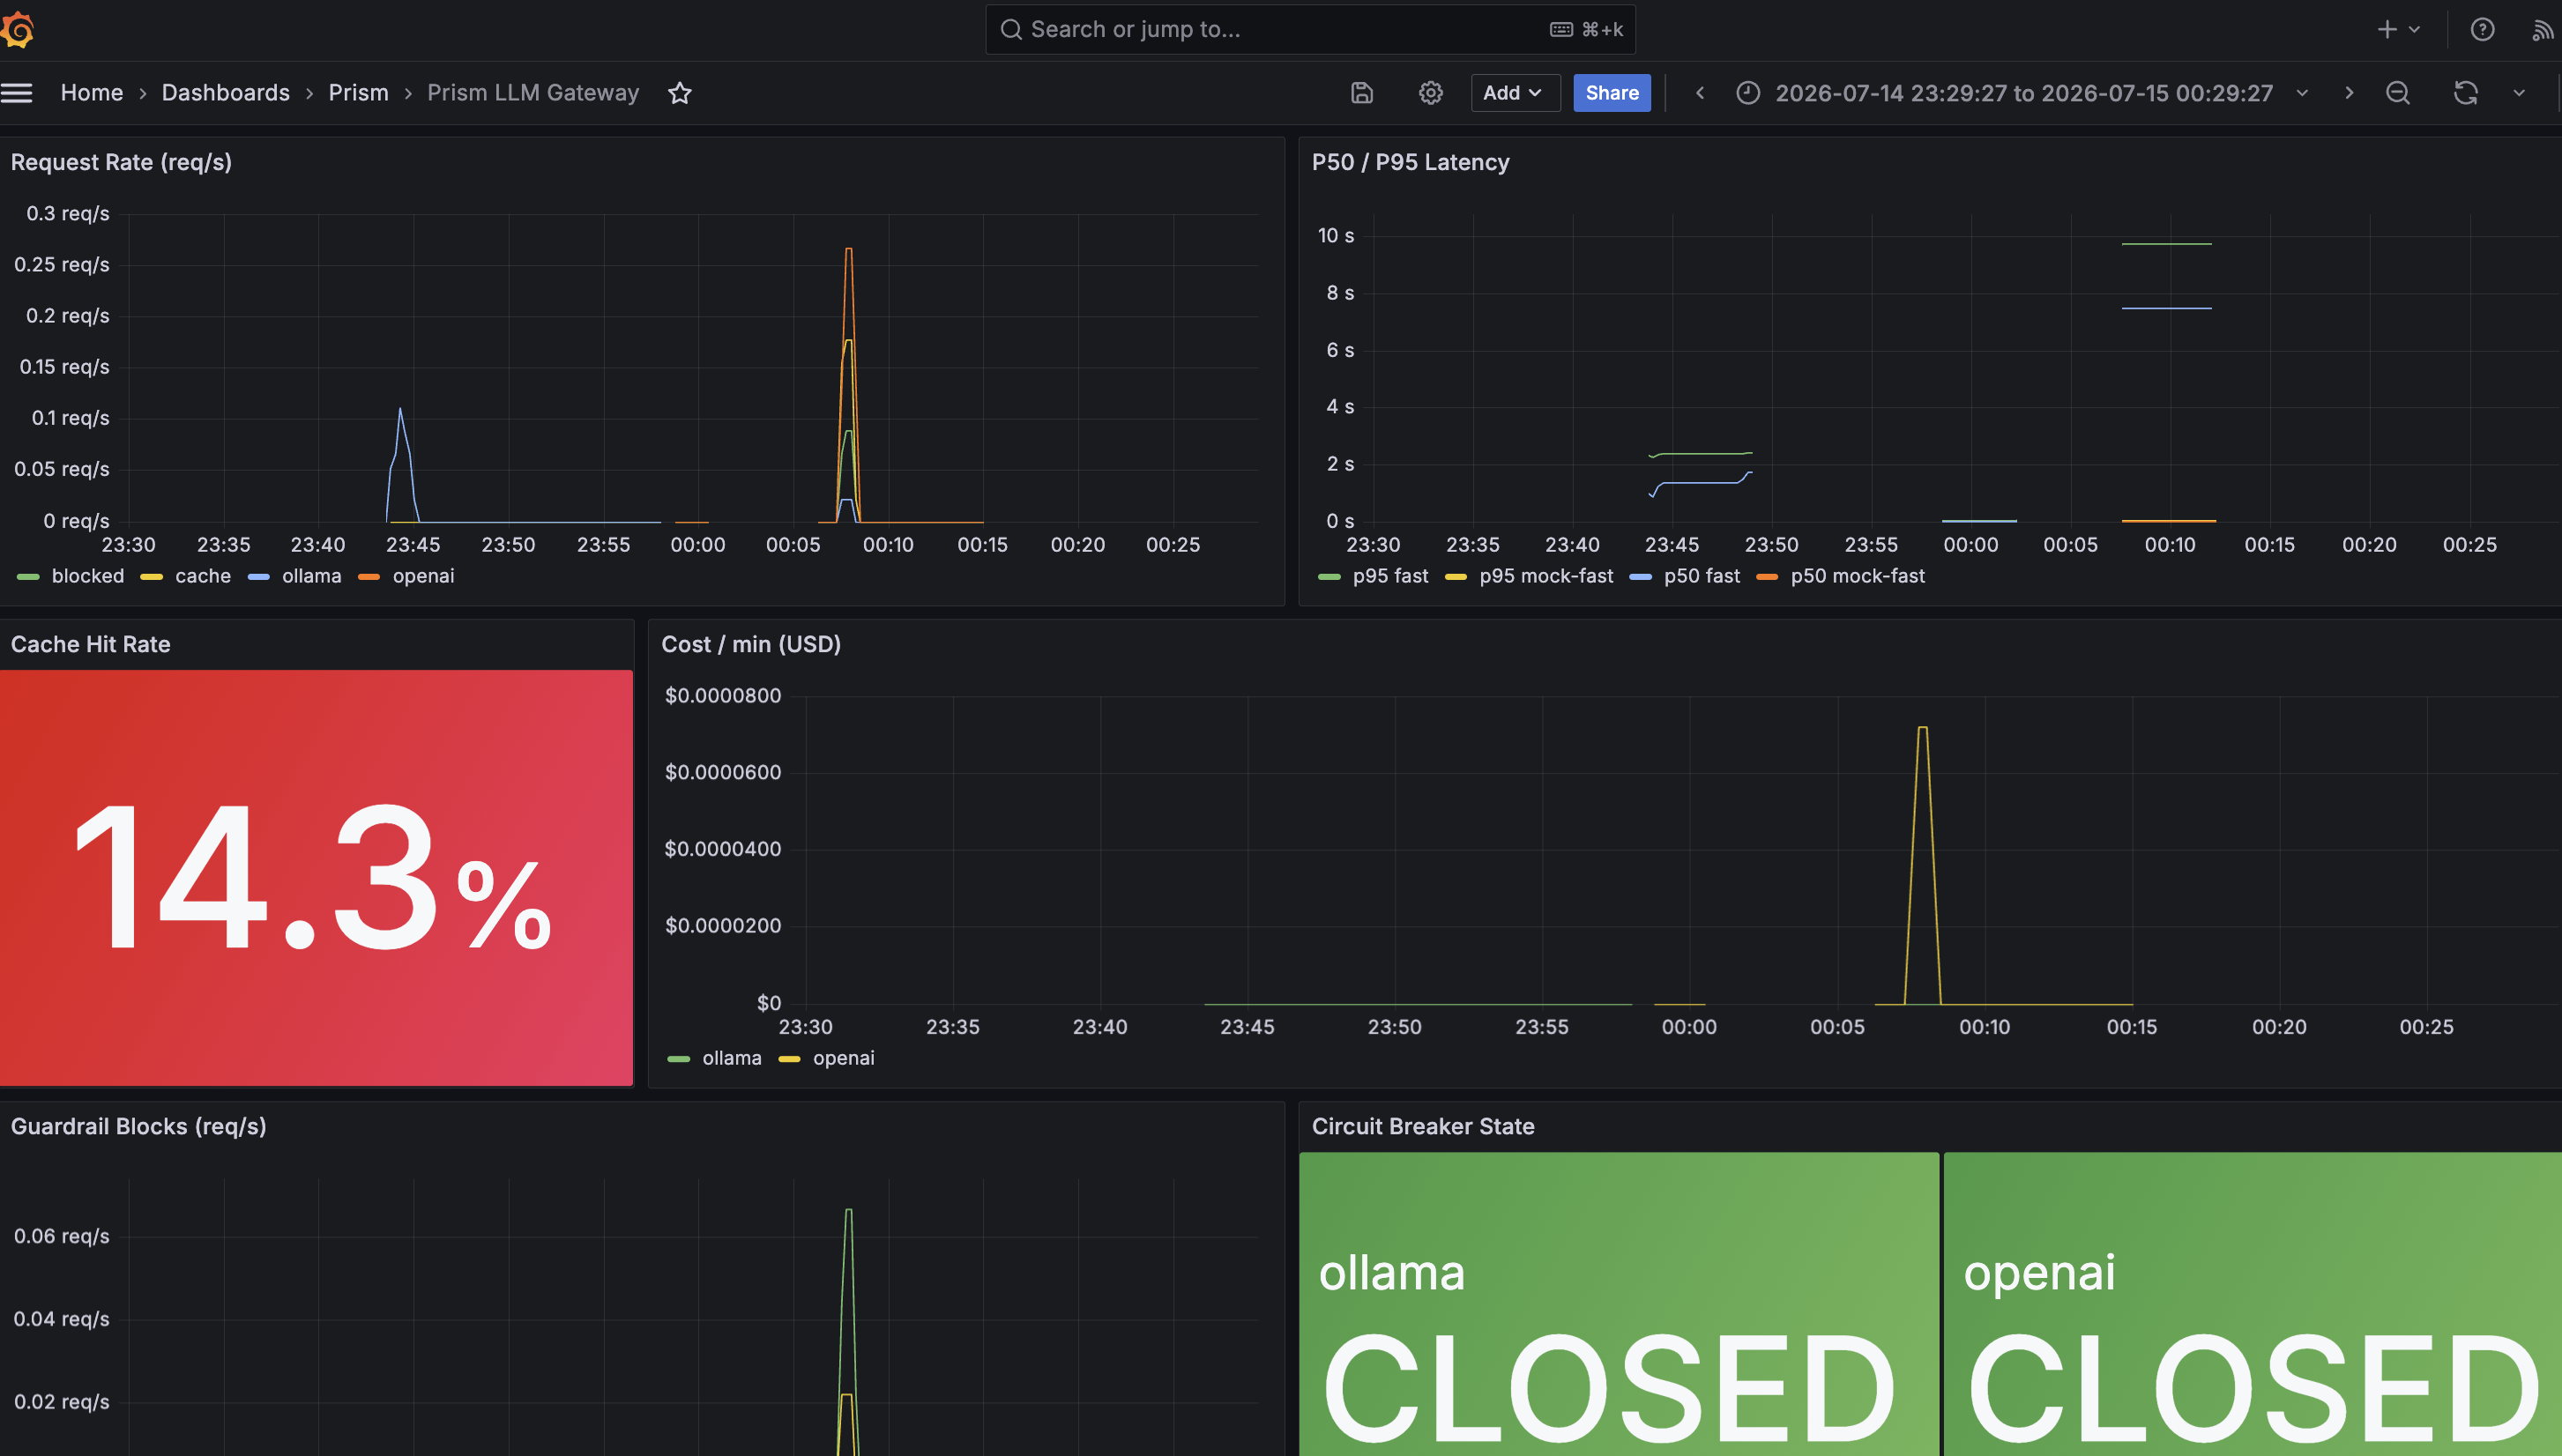Click the openai spike in Request Rate chart
The width and height of the screenshot is (2562, 1456).
tap(849, 250)
